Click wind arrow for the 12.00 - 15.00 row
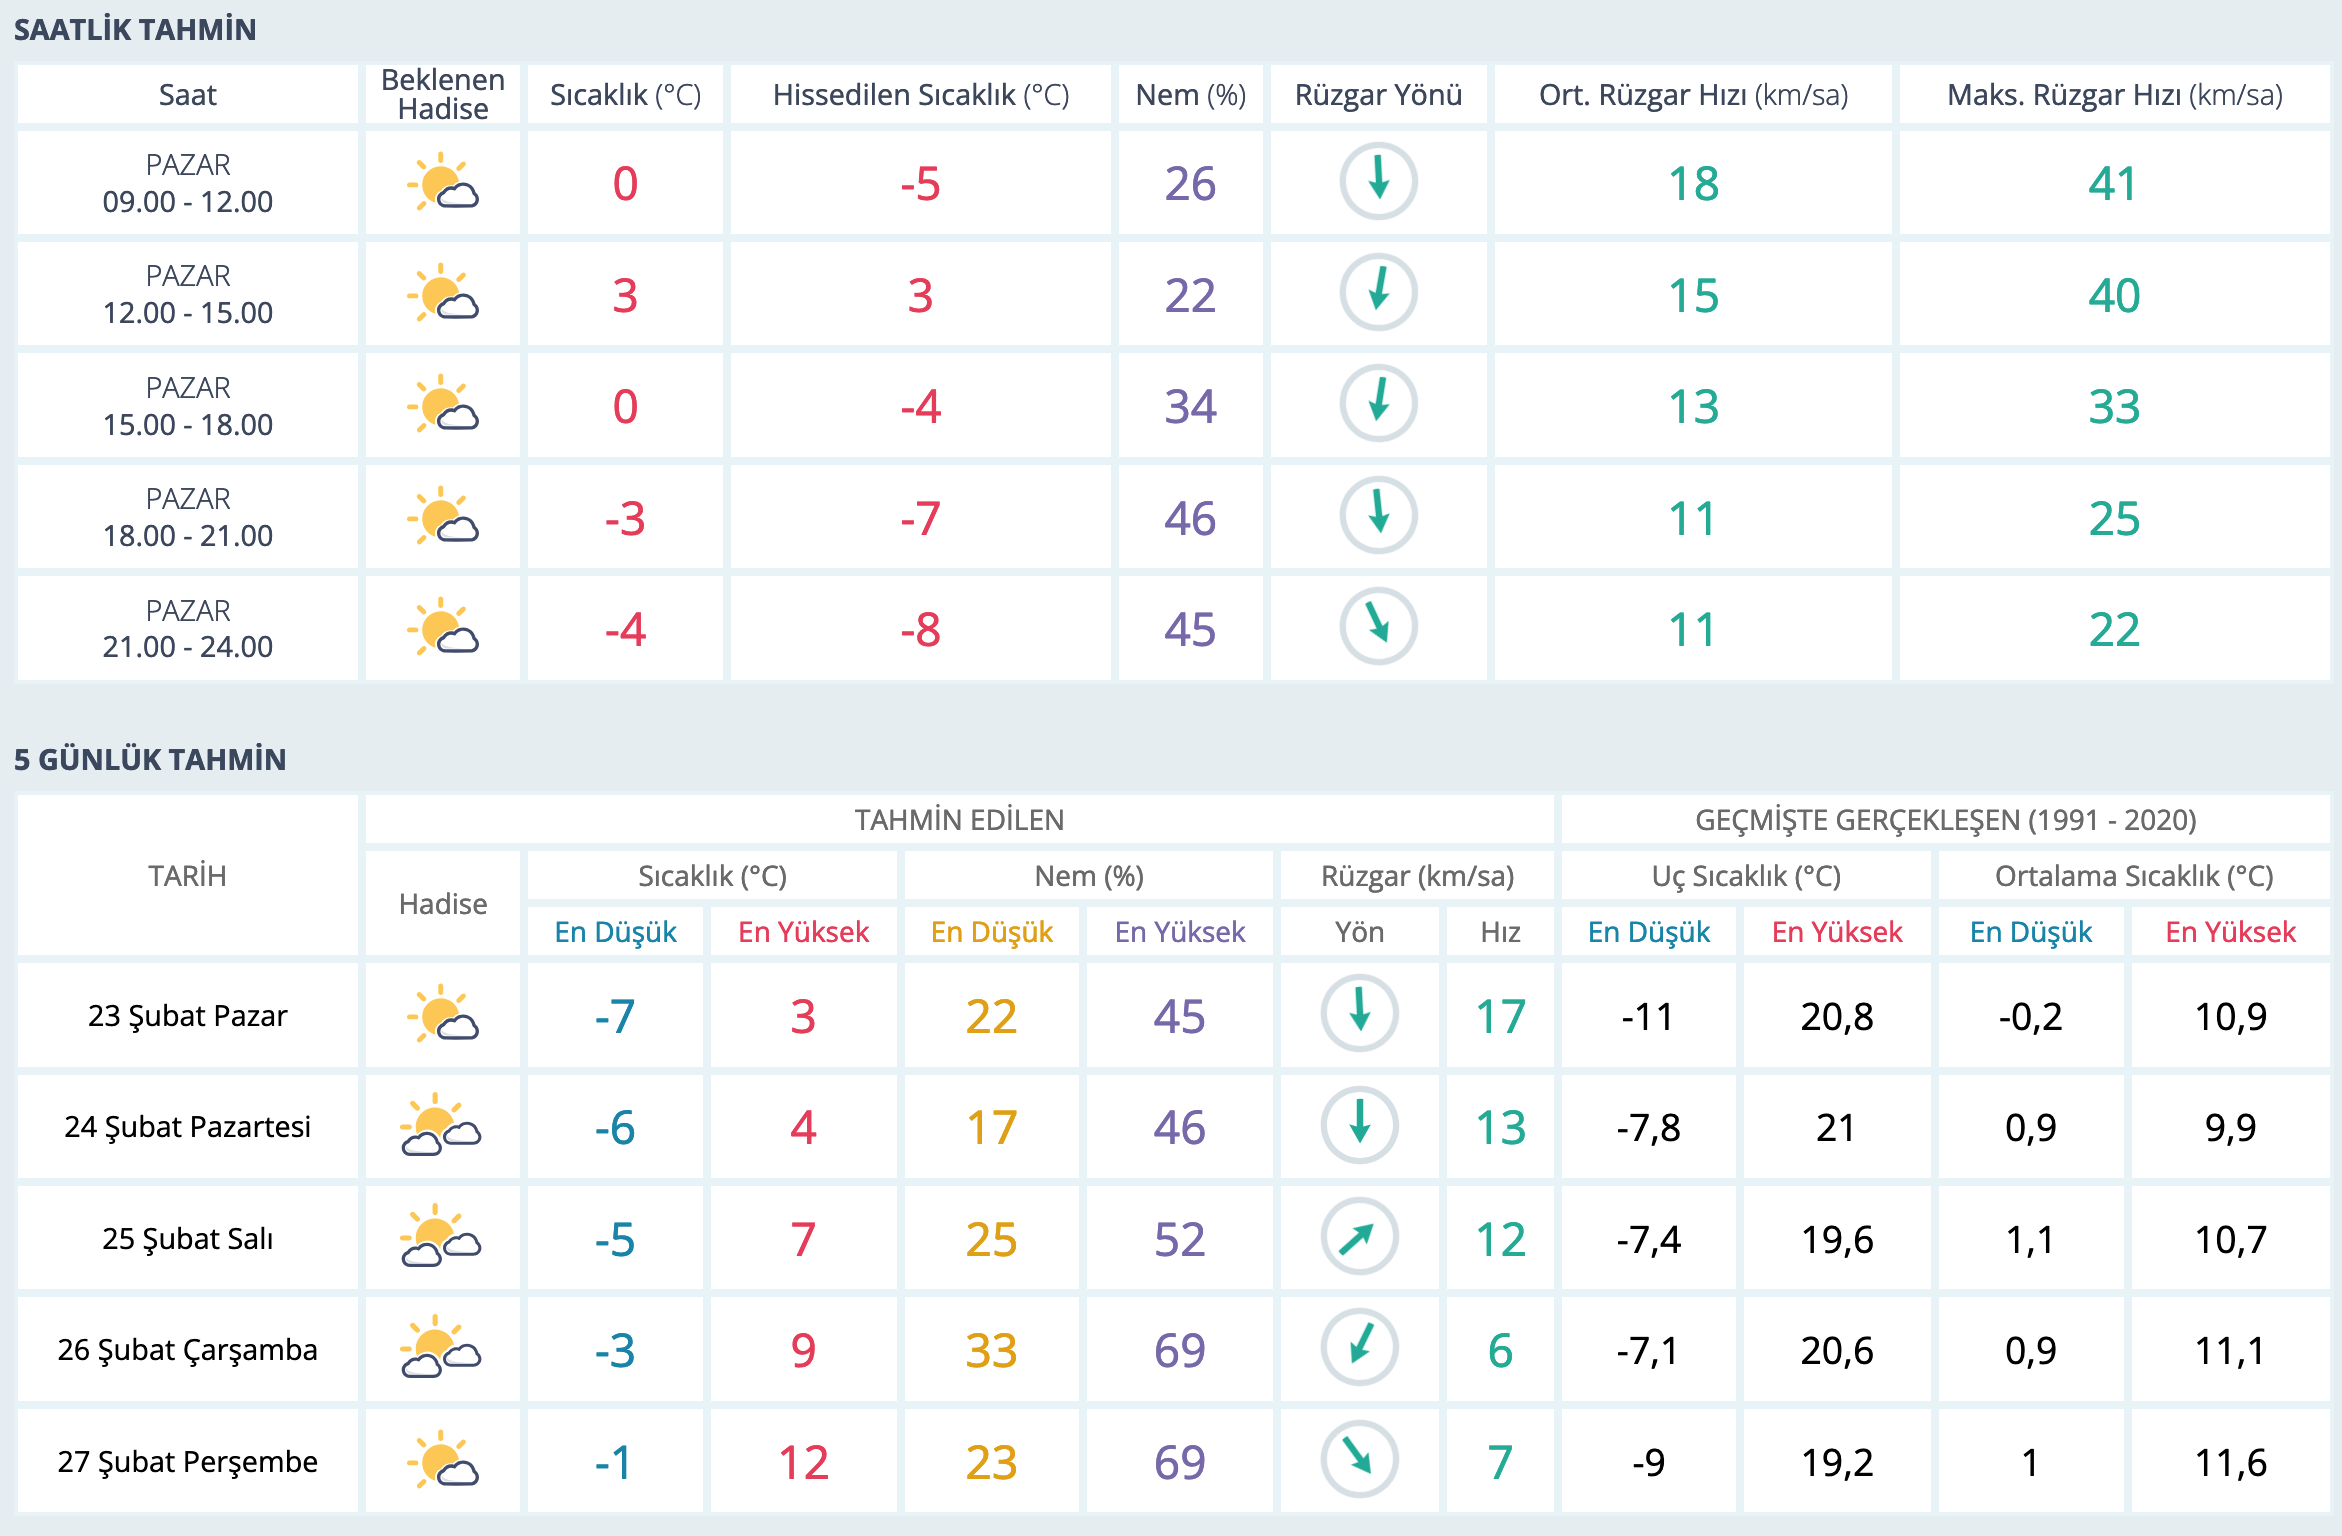 coord(1378,293)
